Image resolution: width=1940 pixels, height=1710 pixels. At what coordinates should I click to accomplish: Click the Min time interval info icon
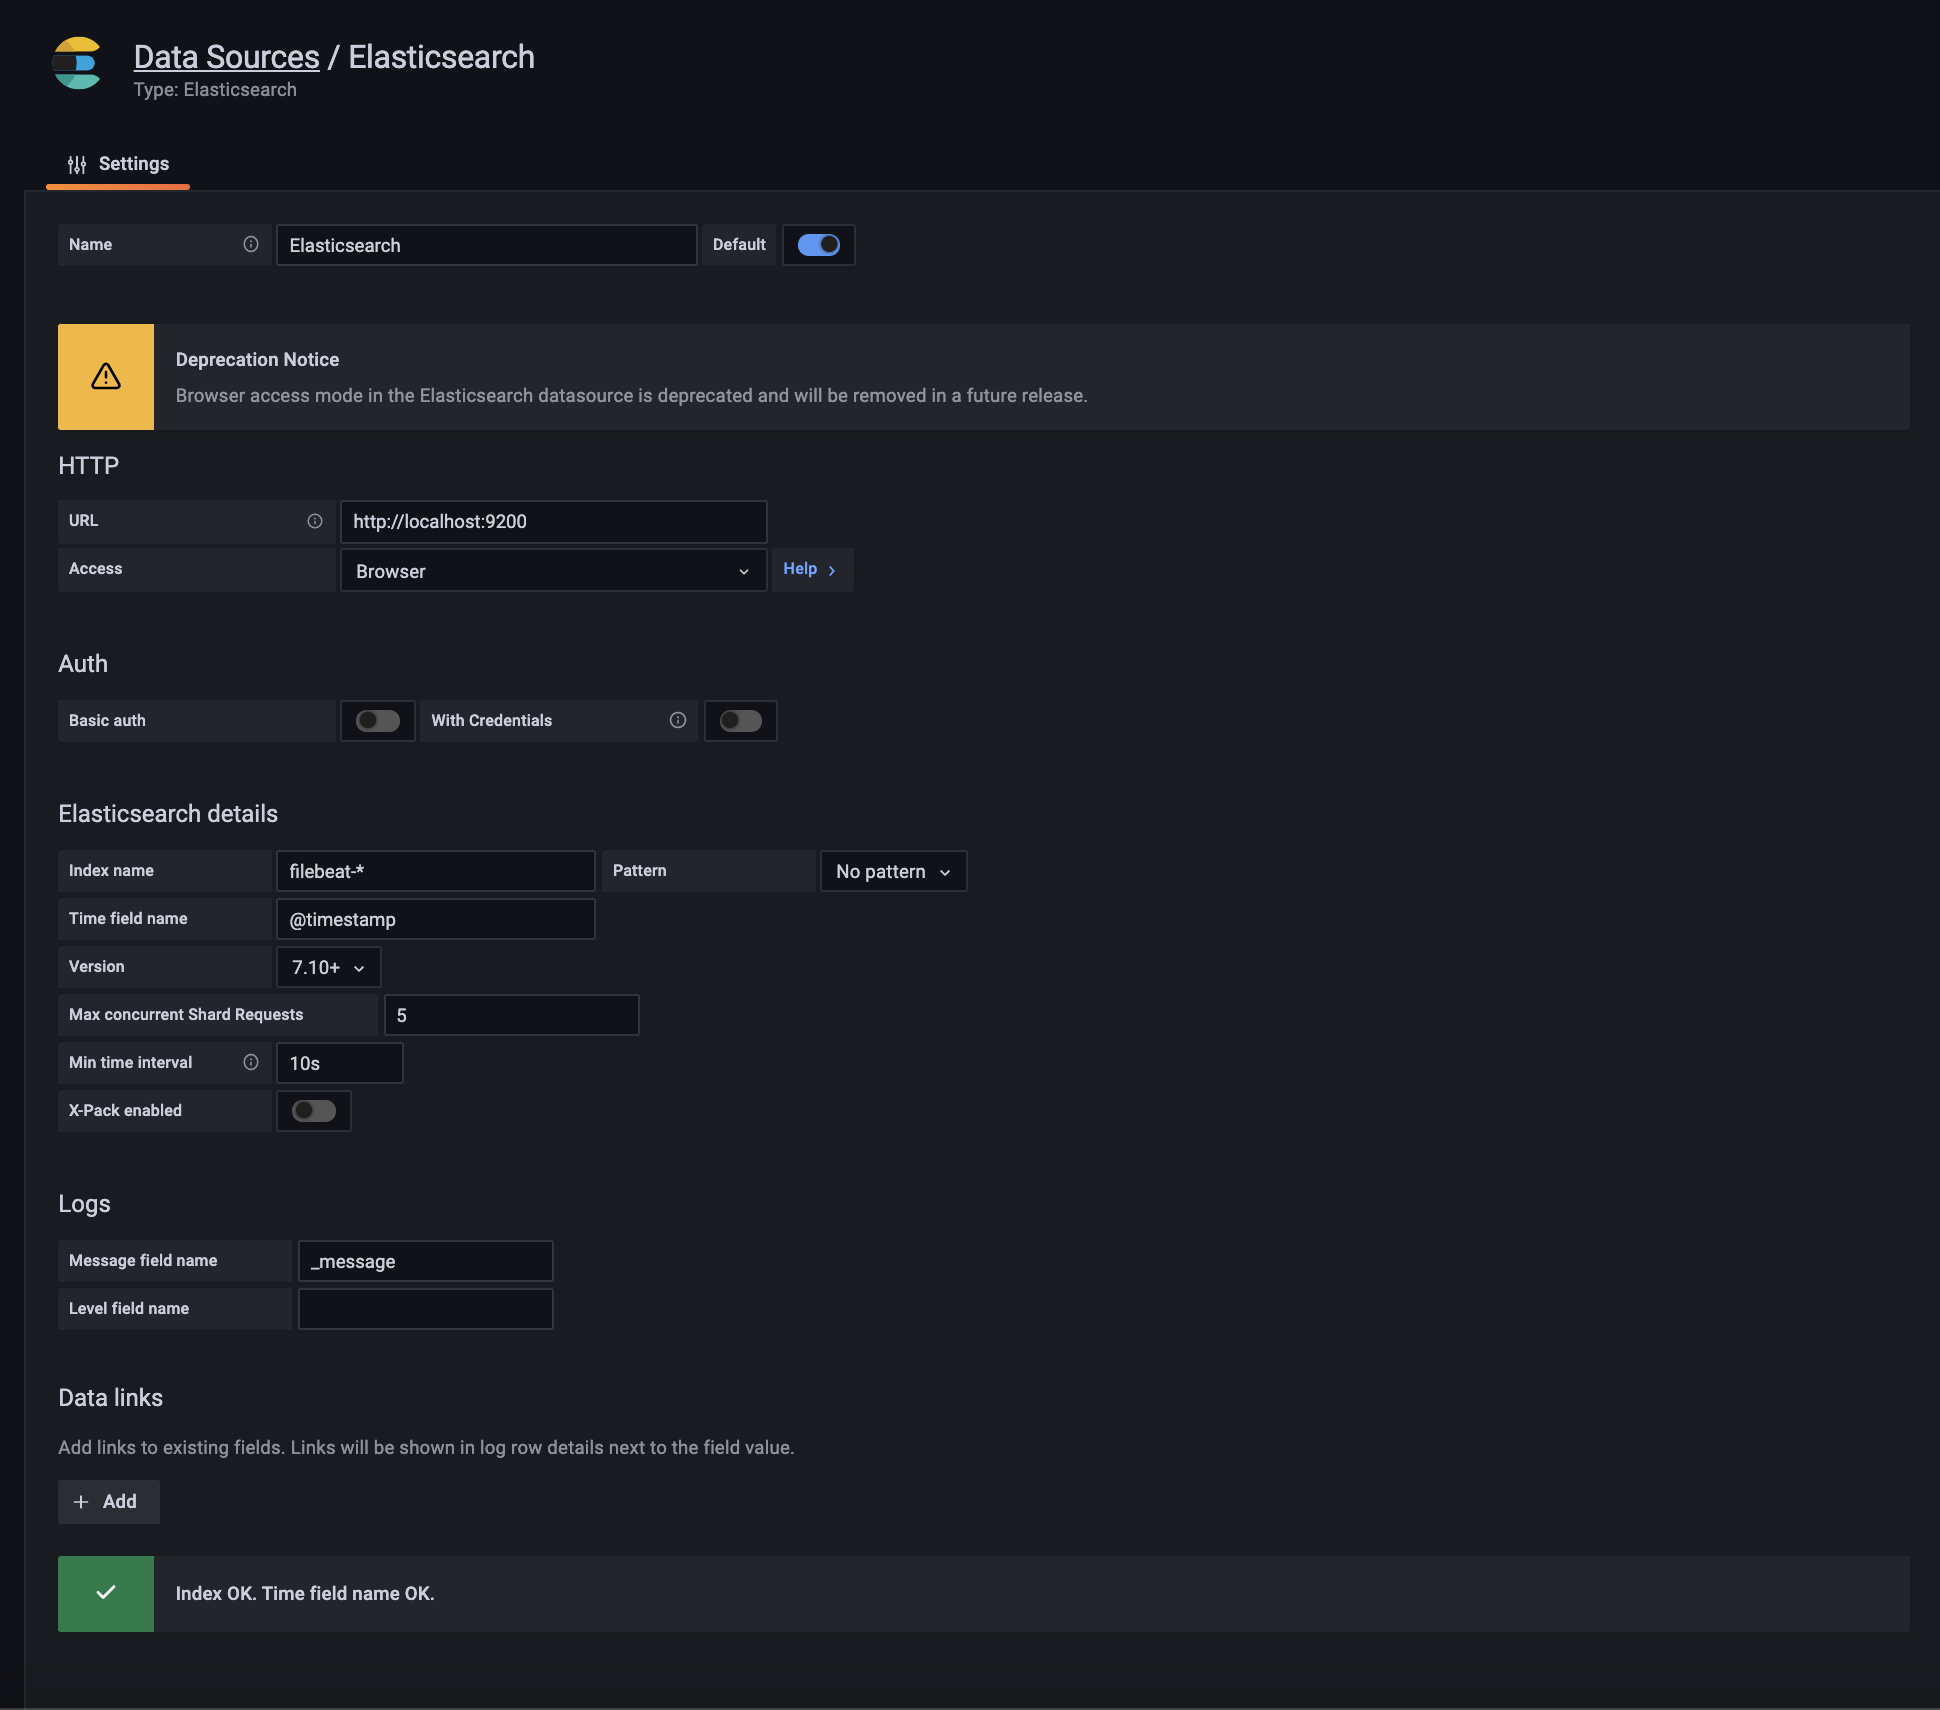tap(251, 1062)
